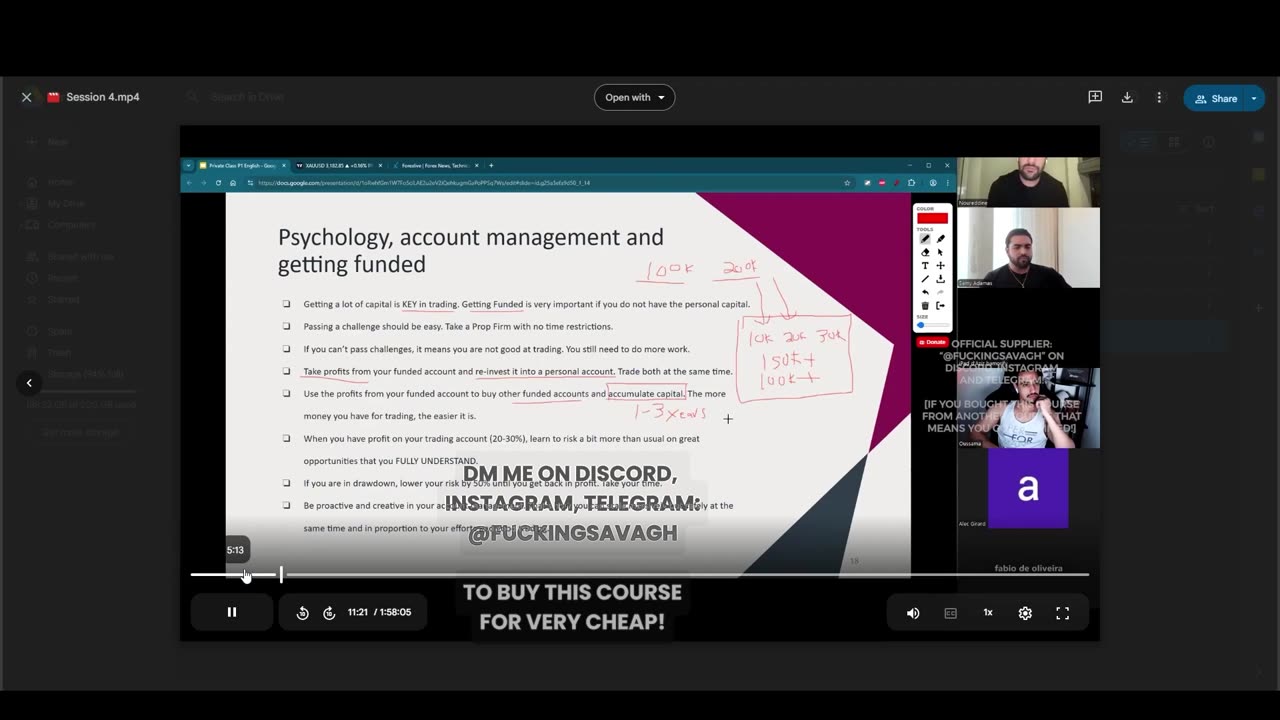This screenshot has height=720, width=1280.
Task: Select the text T tool
Action: tap(925, 266)
